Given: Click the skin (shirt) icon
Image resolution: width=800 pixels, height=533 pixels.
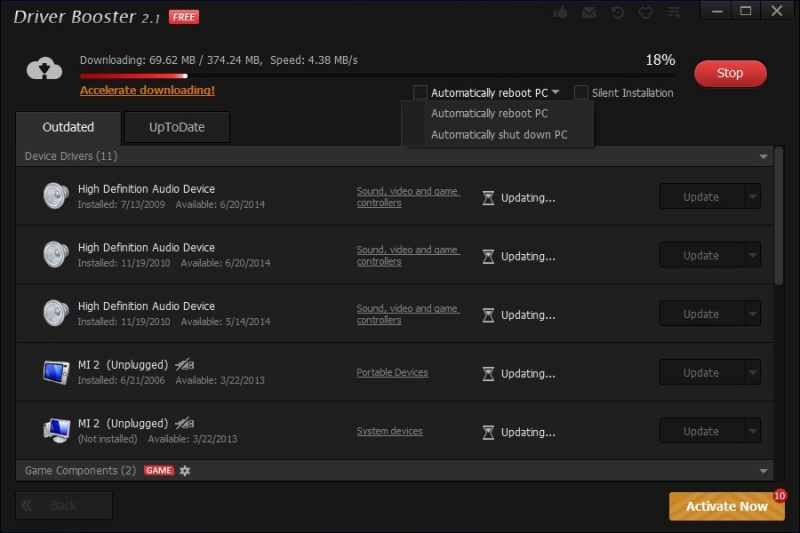Looking at the screenshot, I should coord(645,12).
